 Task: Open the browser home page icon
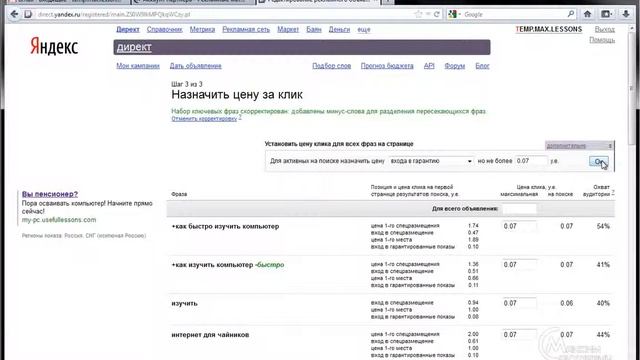pyautogui.click(x=587, y=14)
